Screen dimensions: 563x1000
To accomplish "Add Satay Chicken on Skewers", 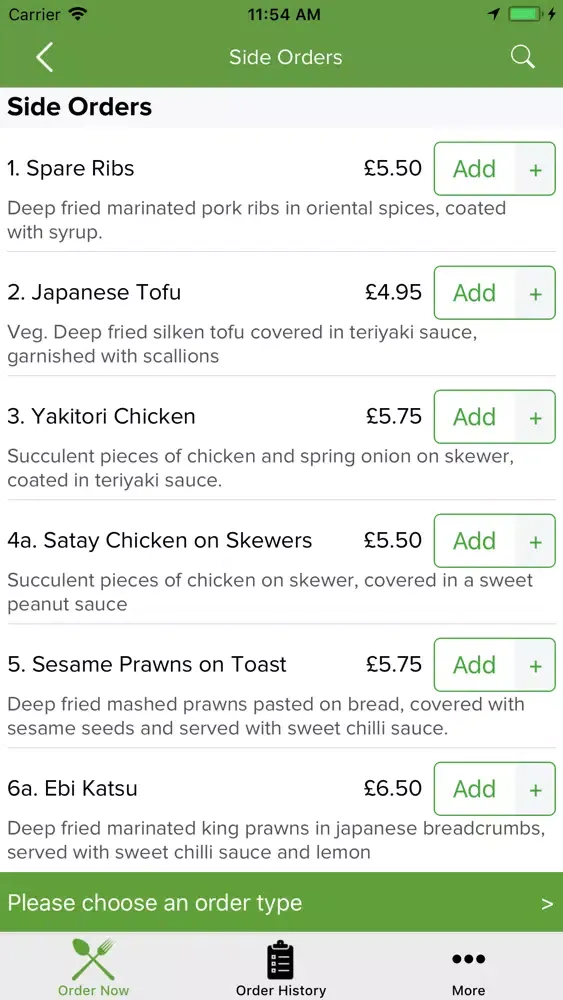I will click(474, 541).
